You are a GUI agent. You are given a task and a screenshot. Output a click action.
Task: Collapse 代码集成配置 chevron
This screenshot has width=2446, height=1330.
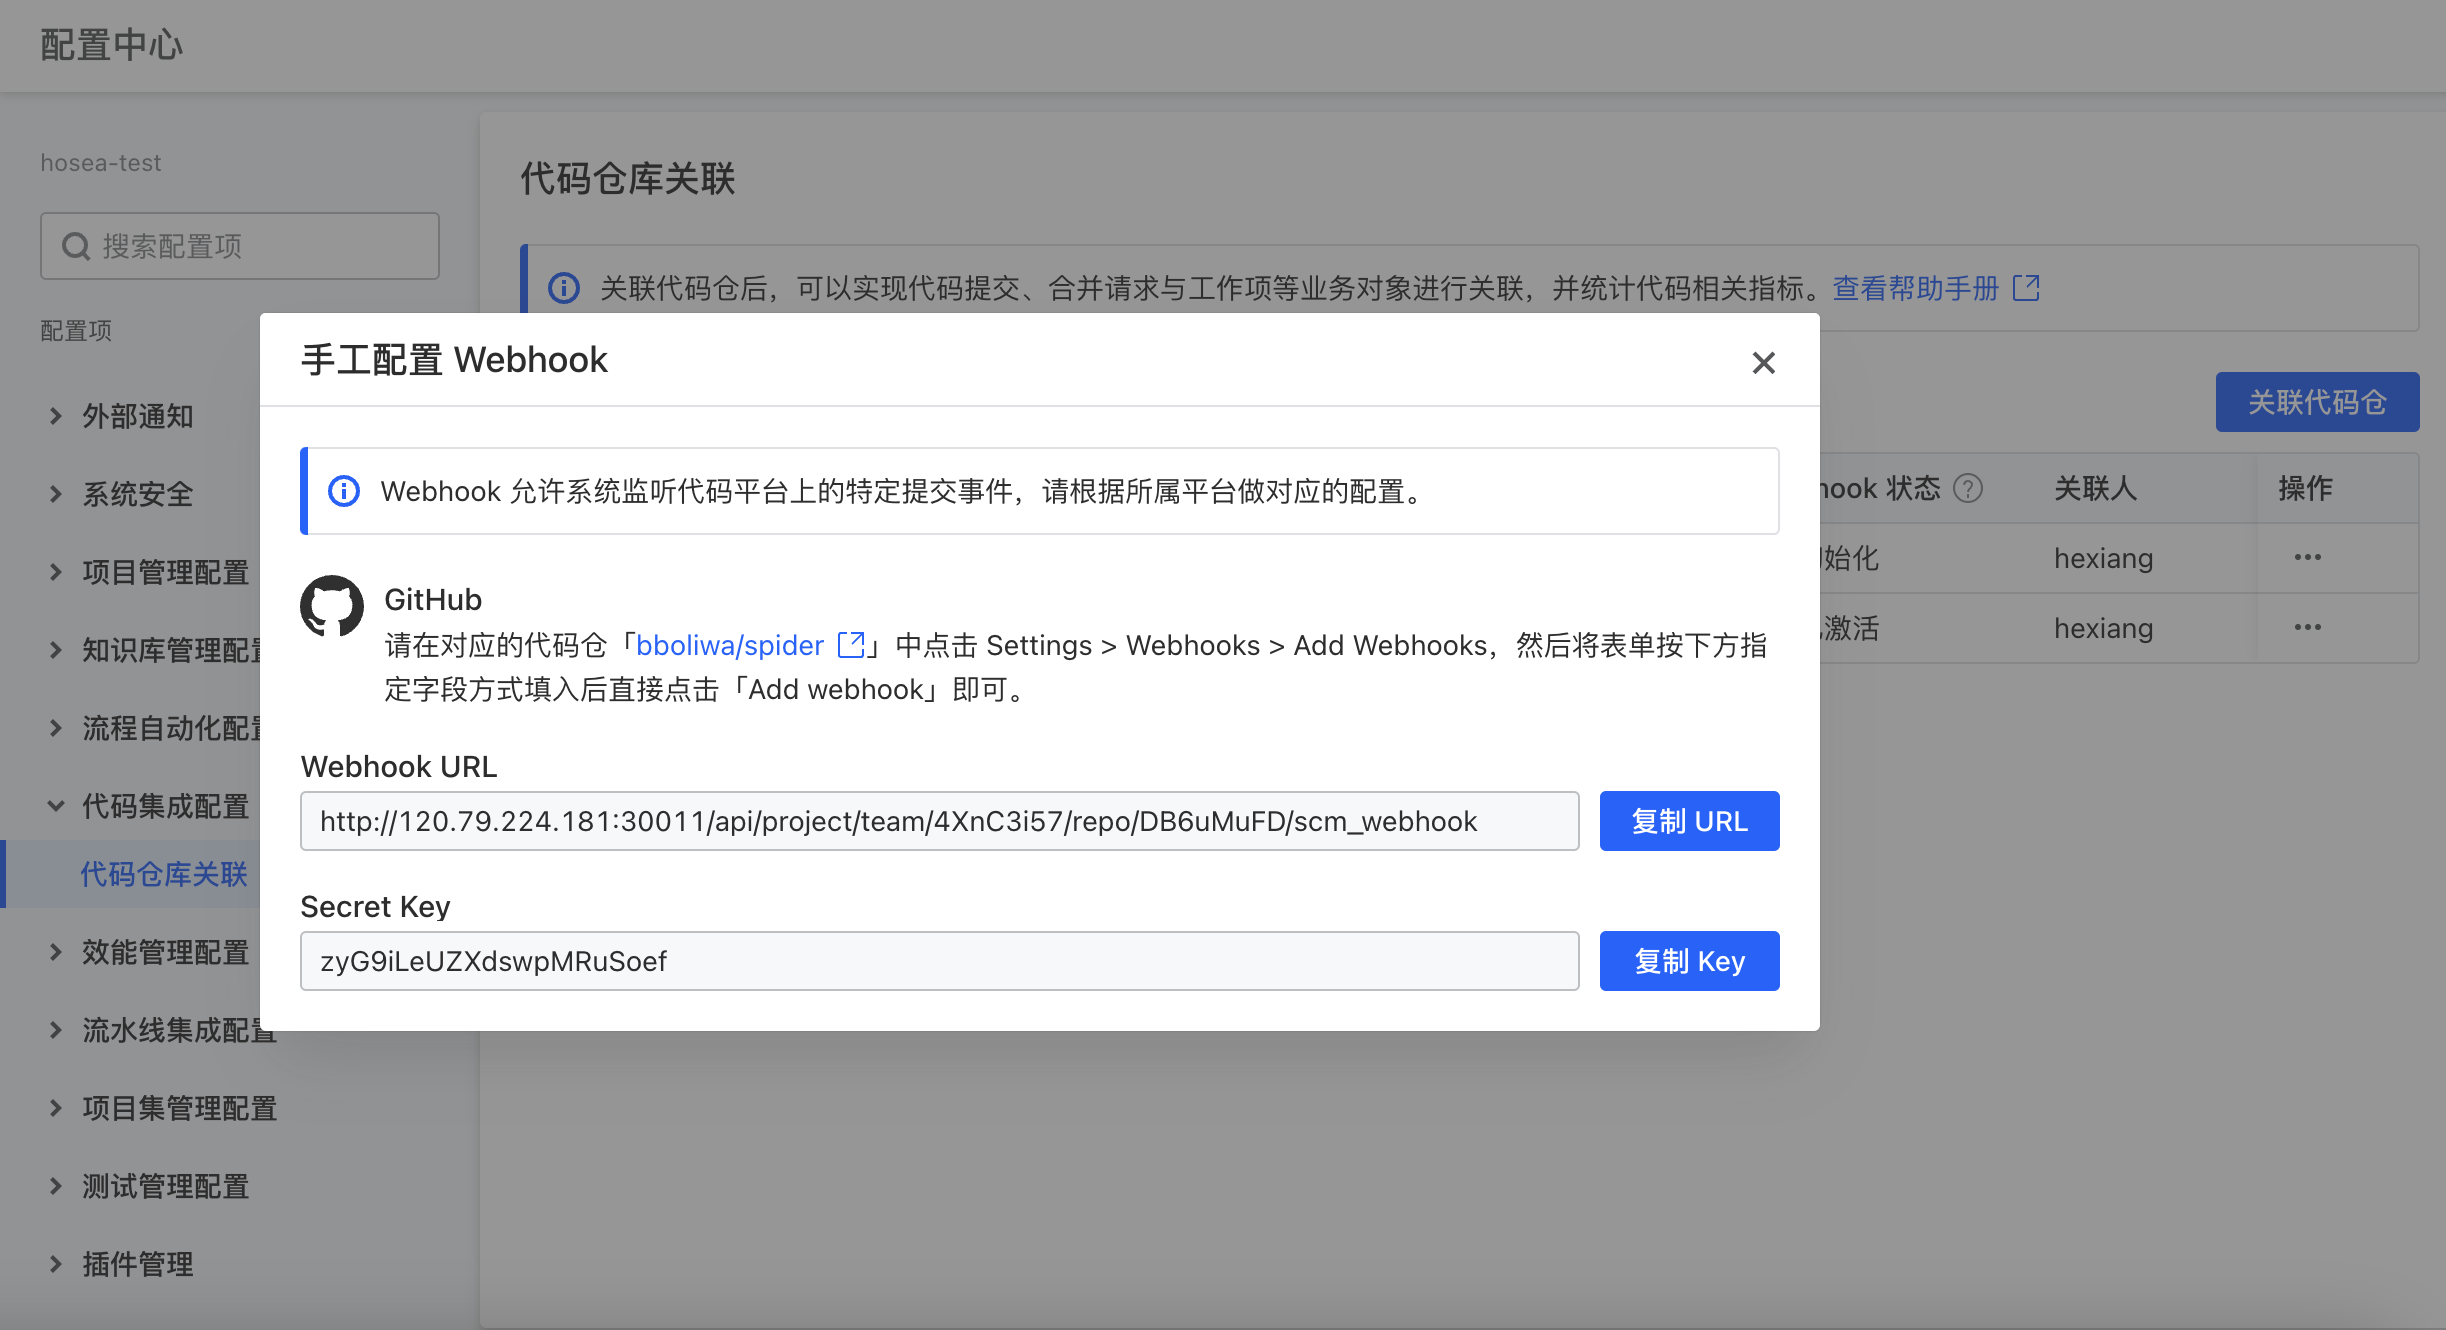pos(56,806)
